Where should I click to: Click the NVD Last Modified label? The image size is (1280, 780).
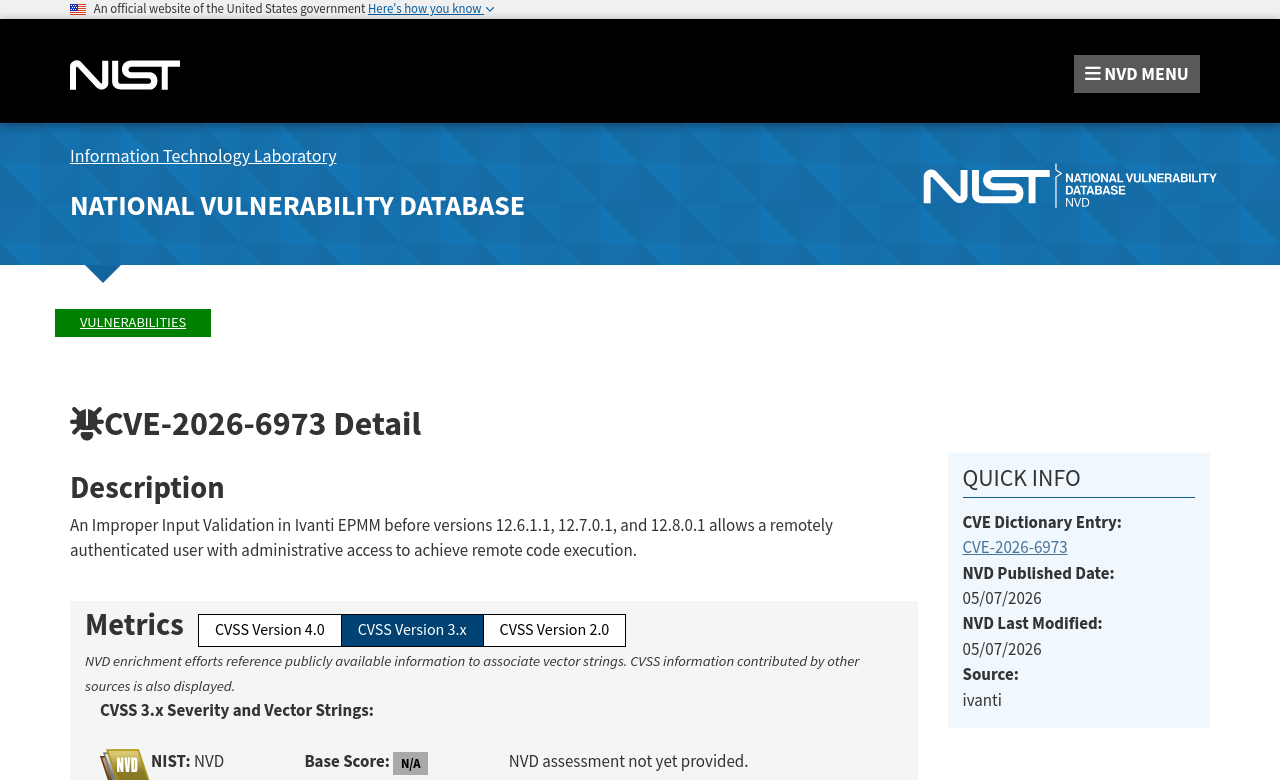pyautogui.click(x=1032, y=624)
